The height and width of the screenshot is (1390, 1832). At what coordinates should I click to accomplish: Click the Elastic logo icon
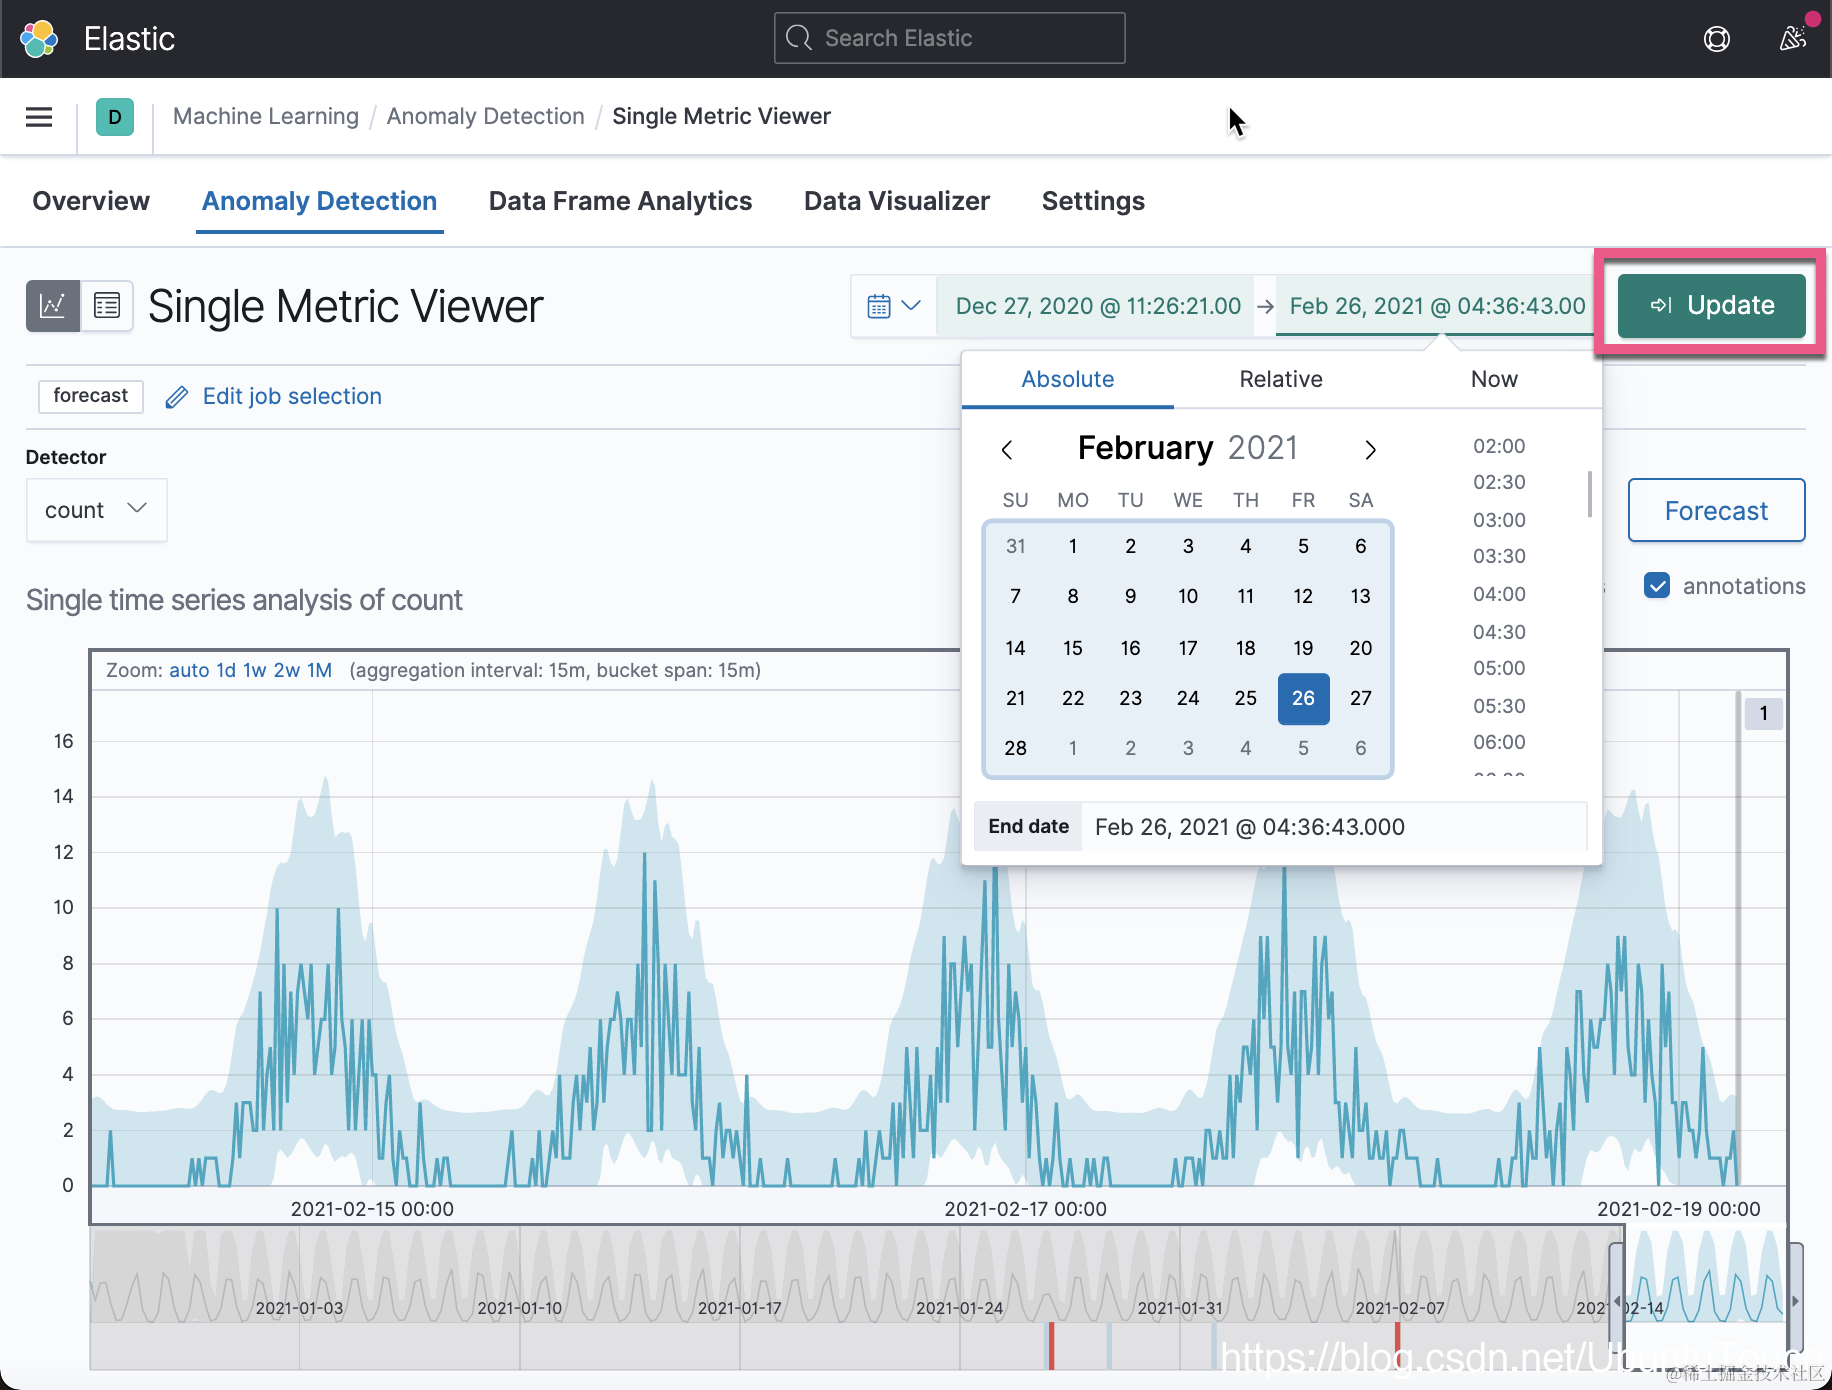pyautogui.click(x=39, y=39)
